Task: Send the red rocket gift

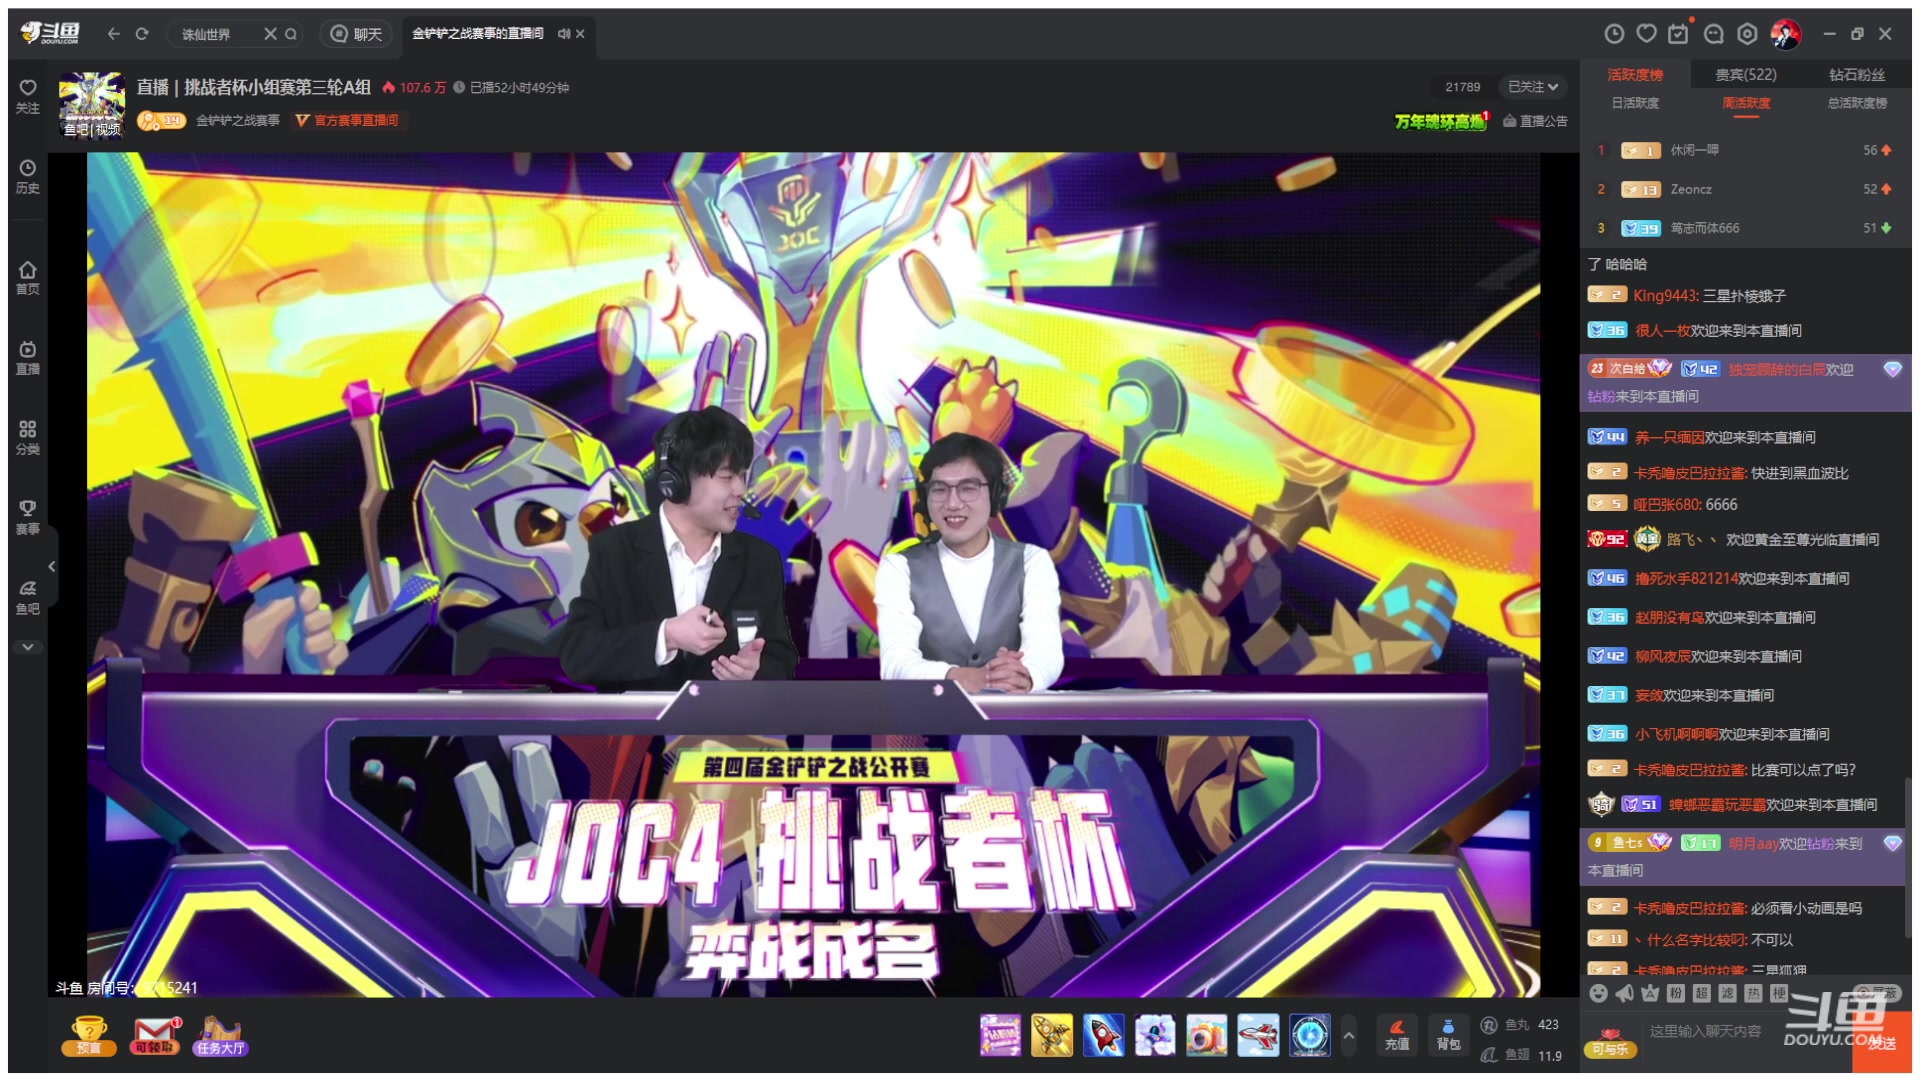Action: coord(1103,1035)
